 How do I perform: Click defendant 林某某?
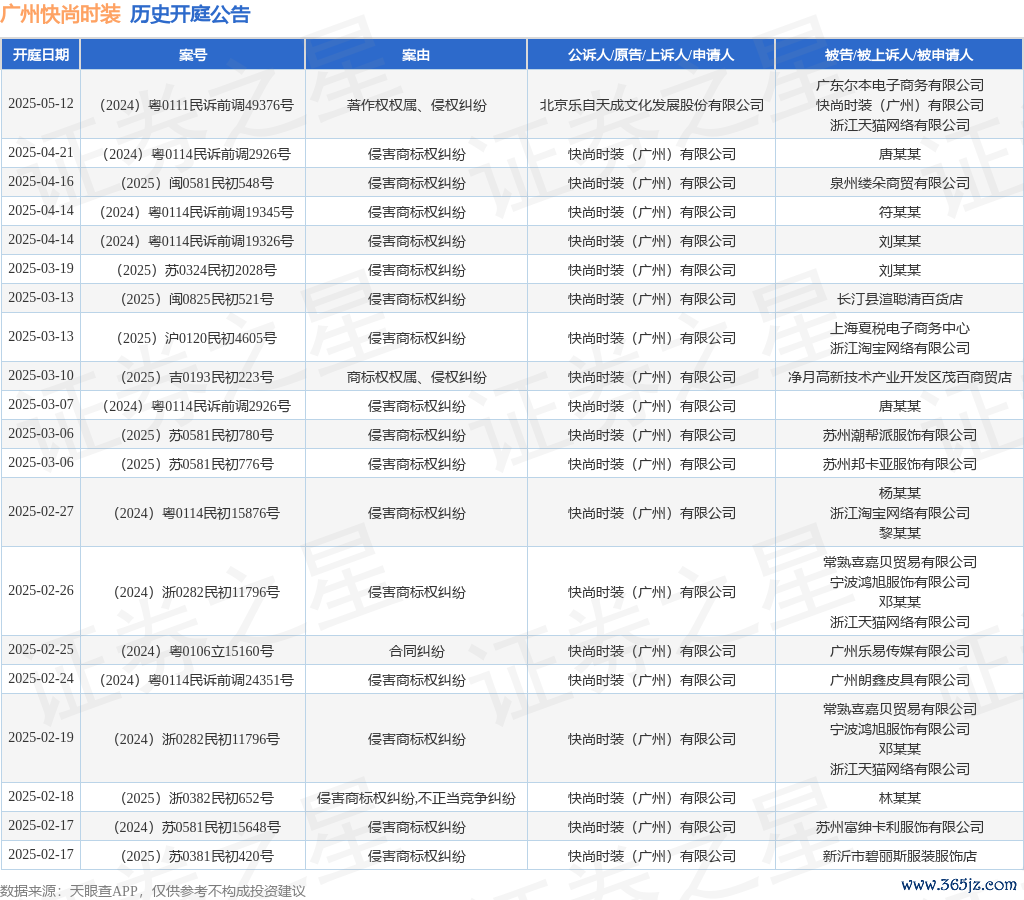(x=899, y=798)
